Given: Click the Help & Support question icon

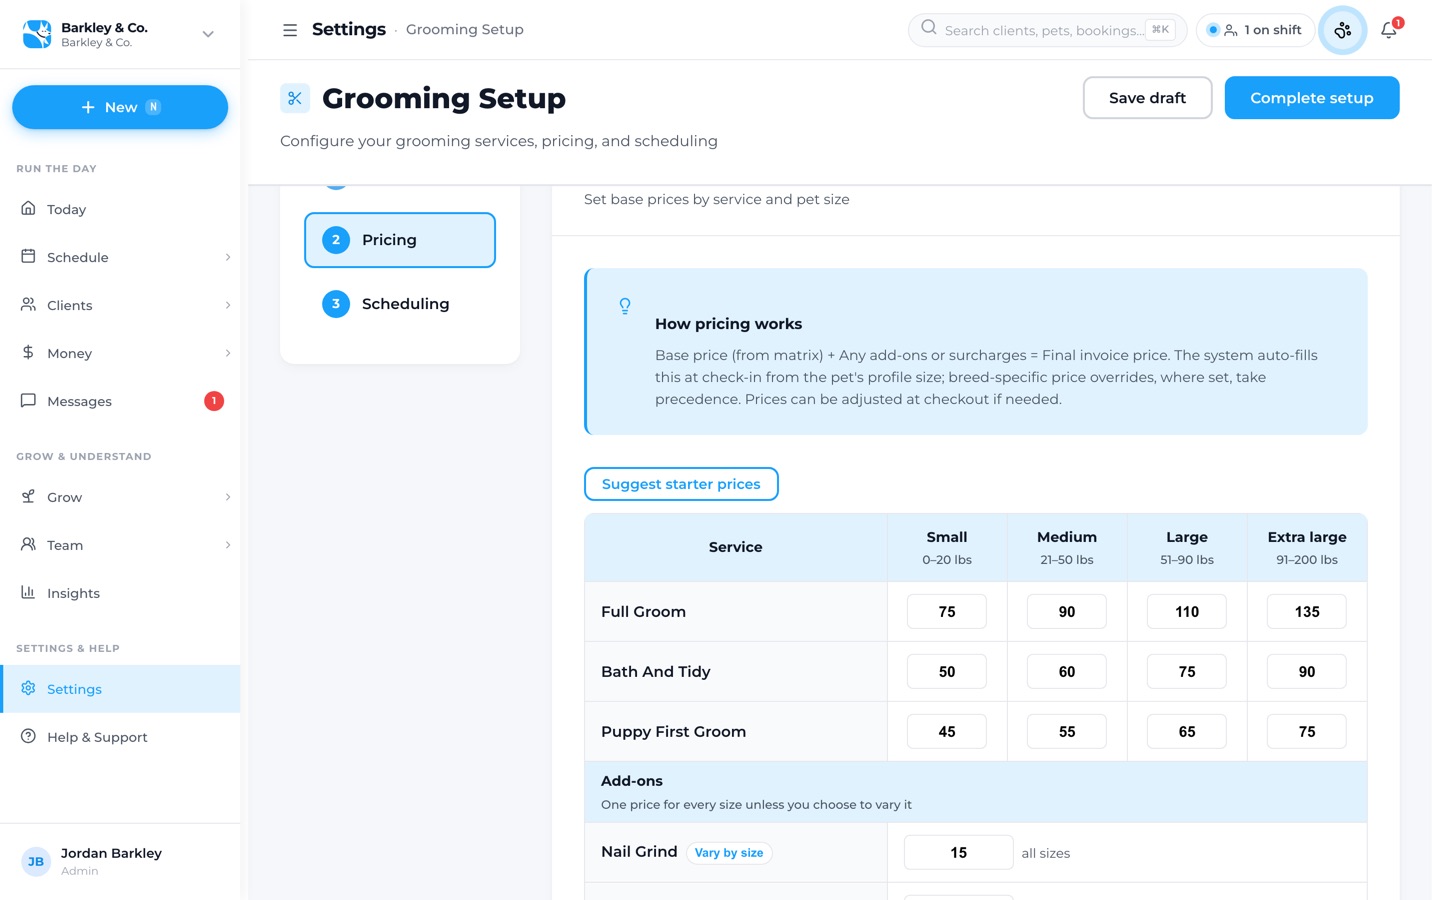Looking at the screenshot, I should pos(28,737).
